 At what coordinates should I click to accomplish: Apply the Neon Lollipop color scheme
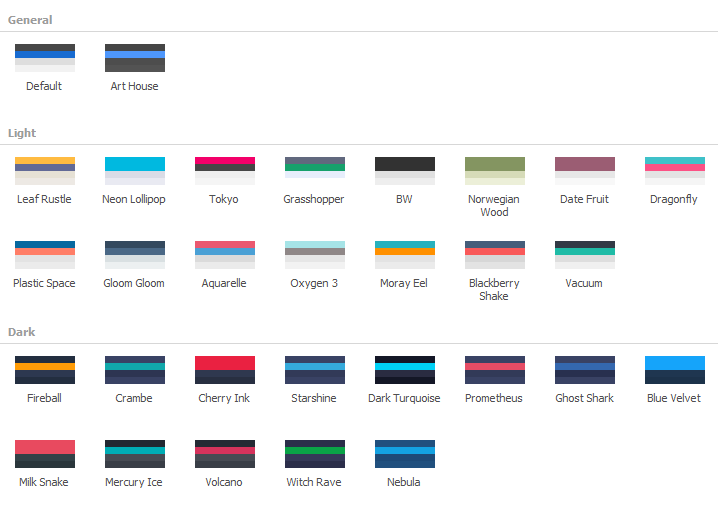tap(134, 171)
